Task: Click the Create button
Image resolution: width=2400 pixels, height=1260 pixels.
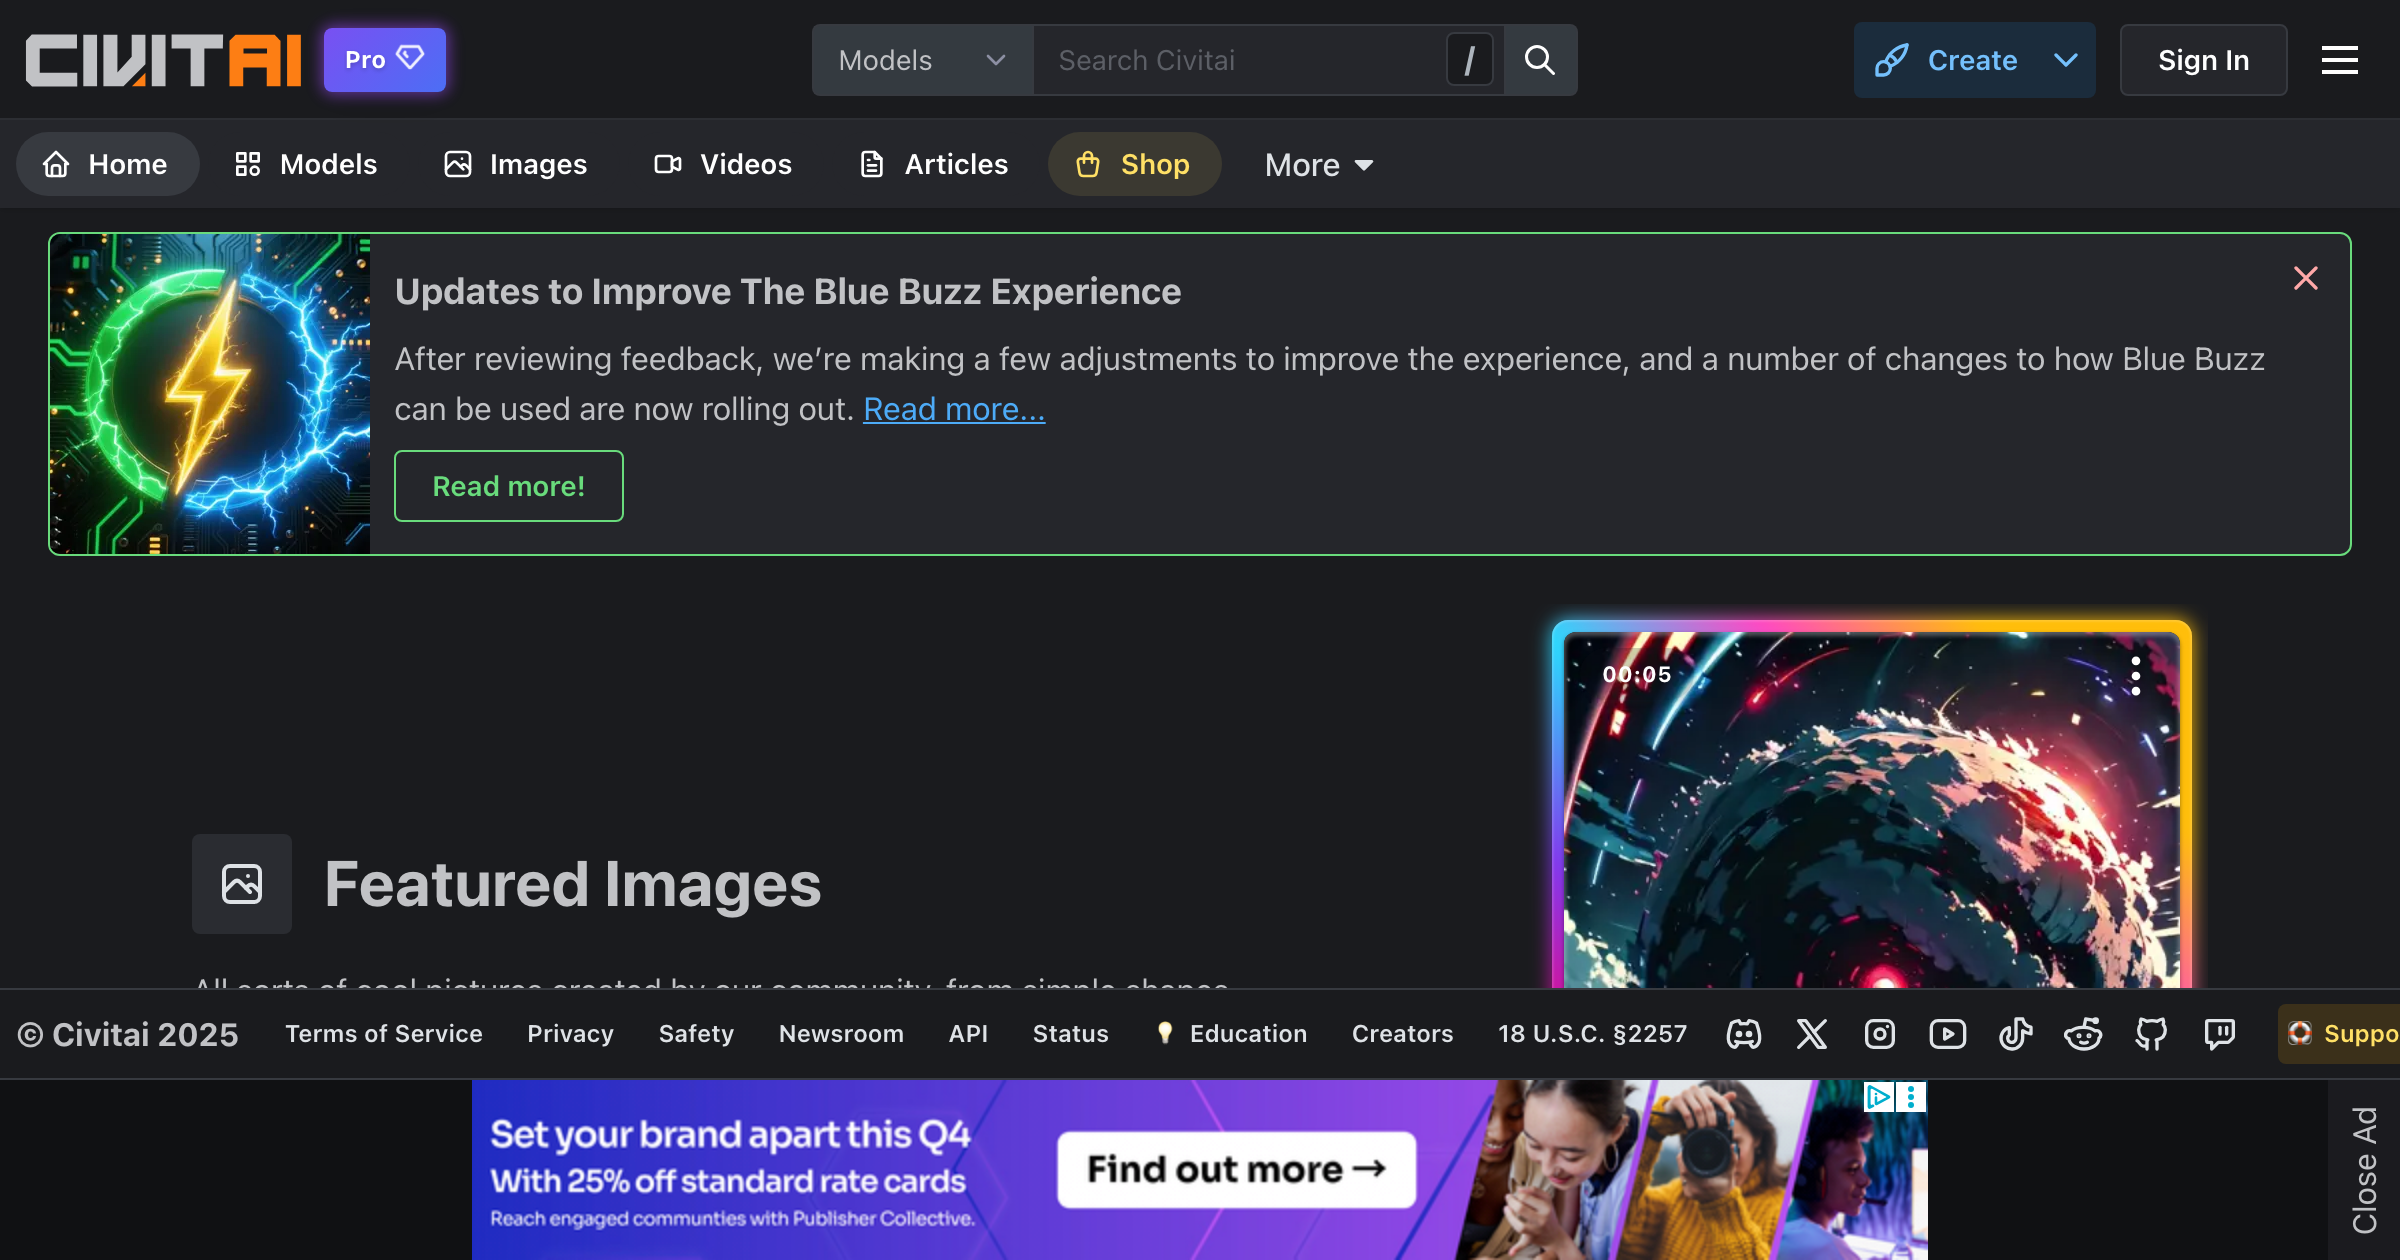Action: 1946,60
